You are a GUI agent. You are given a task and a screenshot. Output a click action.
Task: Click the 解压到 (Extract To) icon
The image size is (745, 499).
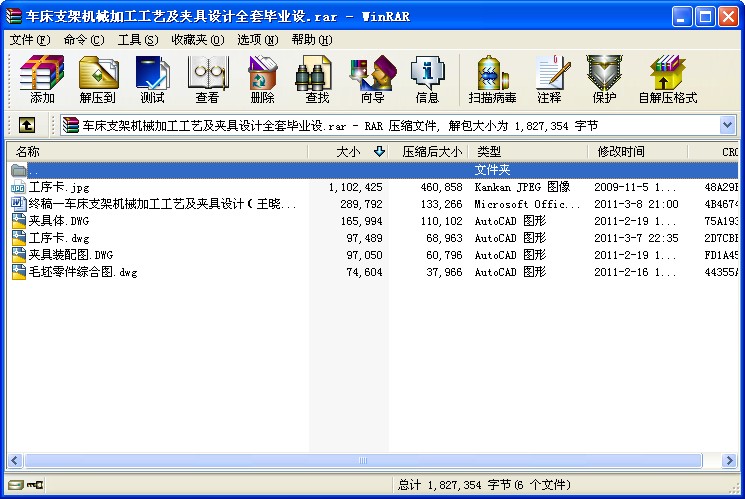pyautogui.click(x=98, y=79)
